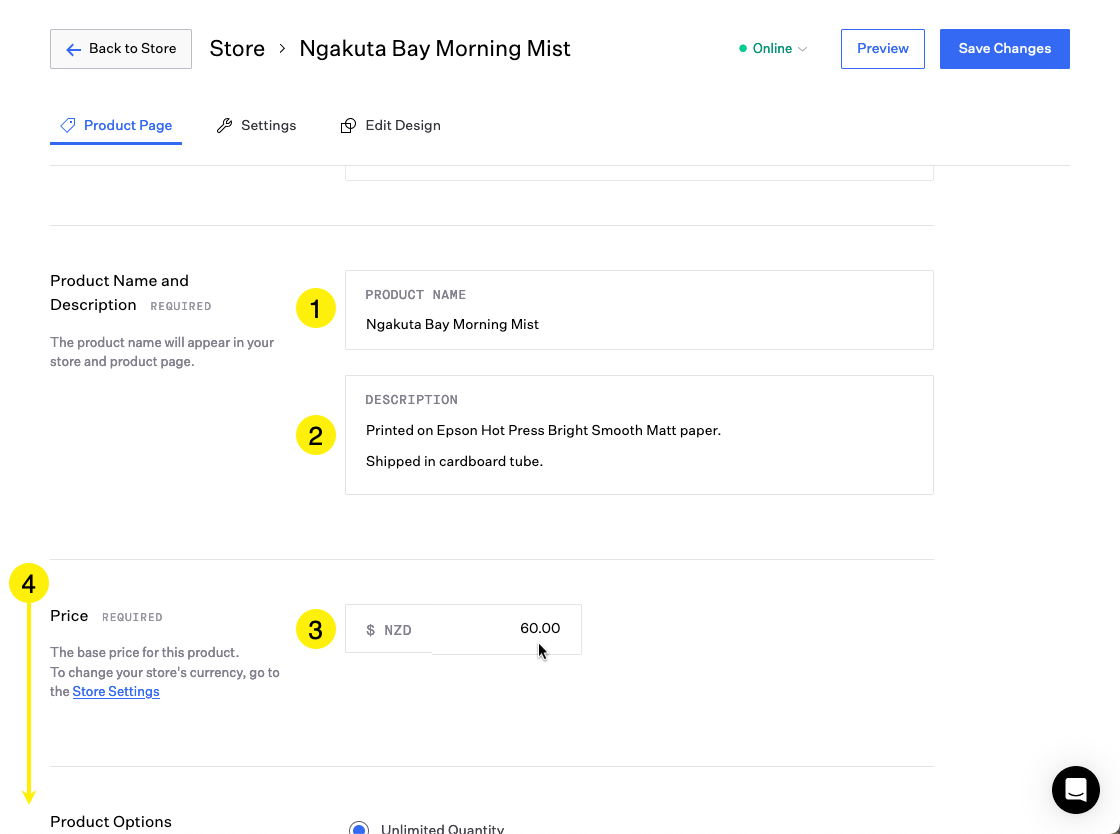This screenshot has width=1120, height=834.
Task: Click the tag icon on Product Page tab
Action: coord(68,125)
